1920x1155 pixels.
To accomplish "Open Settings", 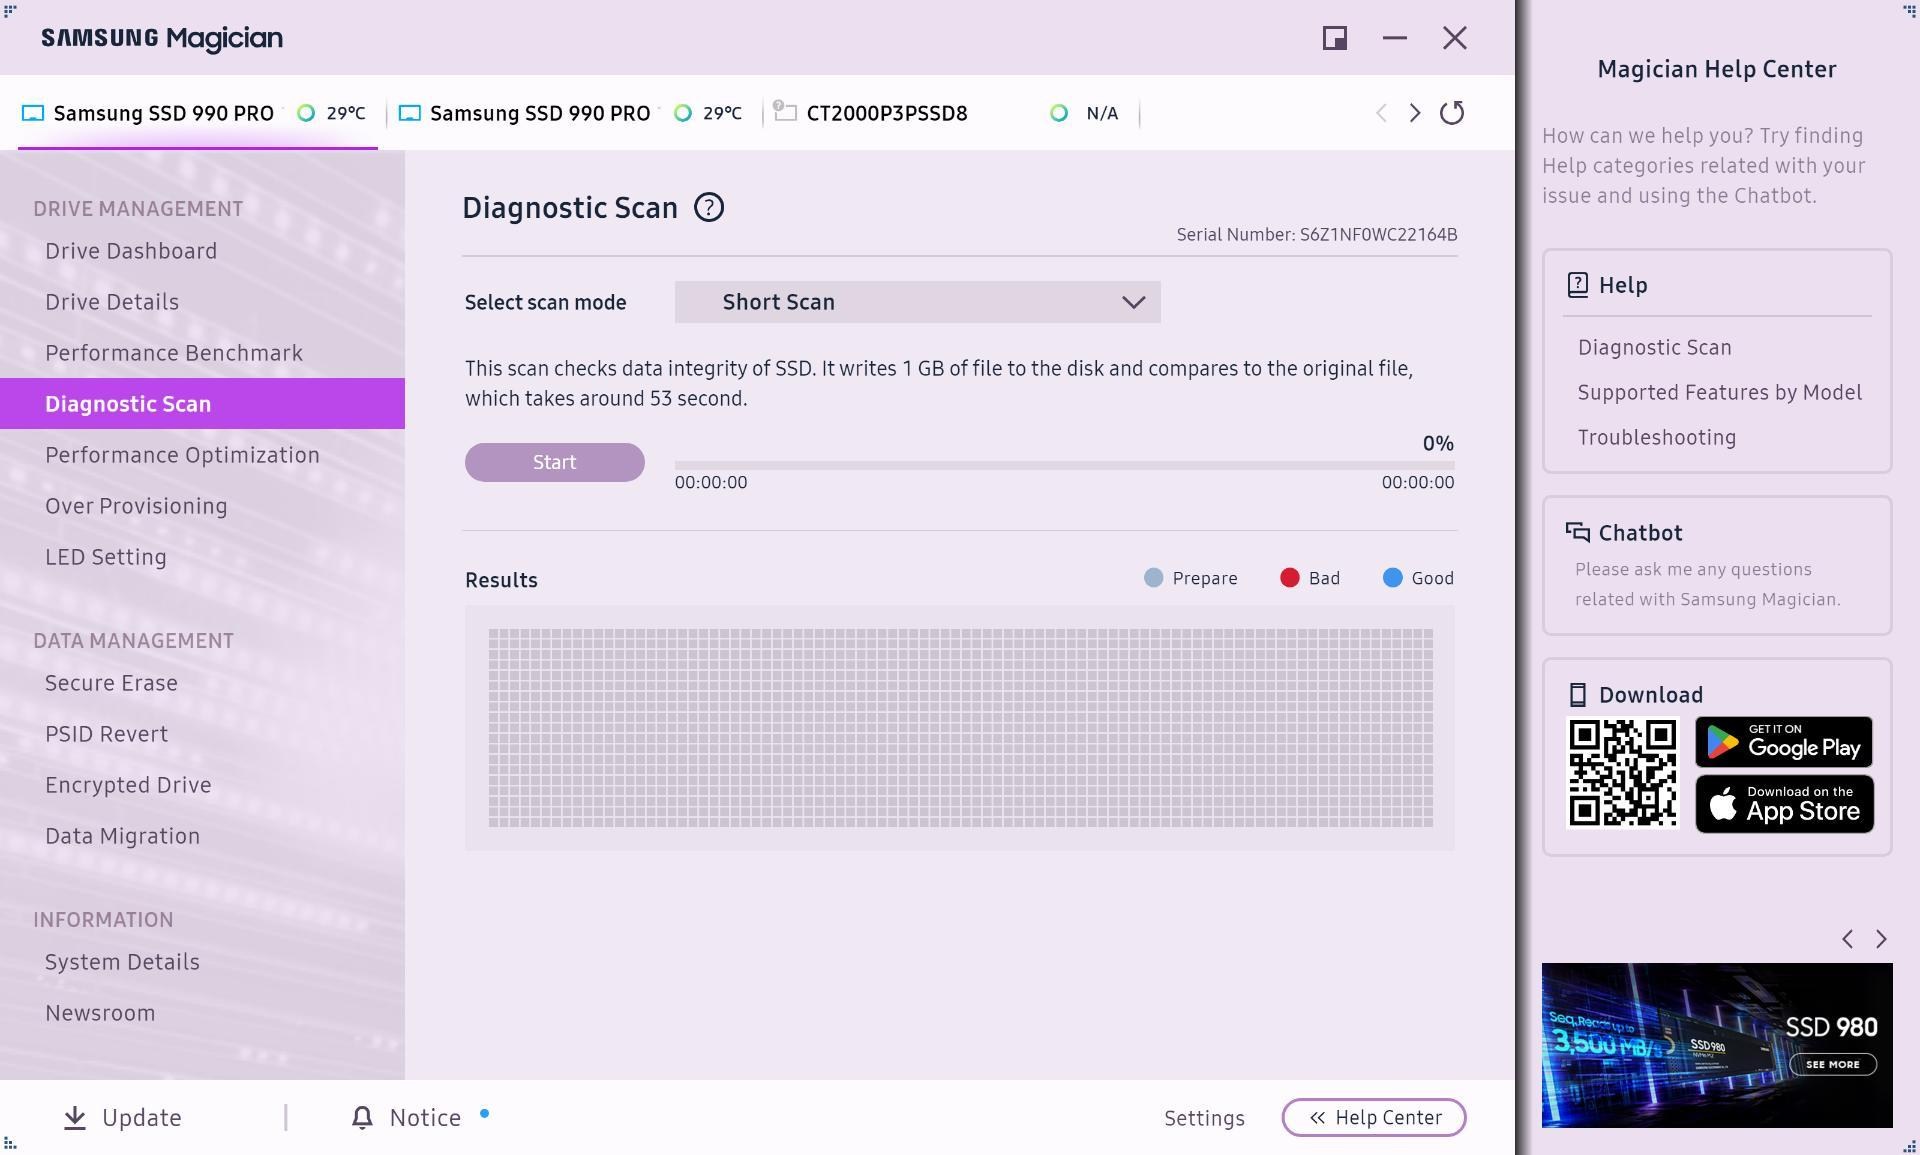I will coord(1204,1118).
